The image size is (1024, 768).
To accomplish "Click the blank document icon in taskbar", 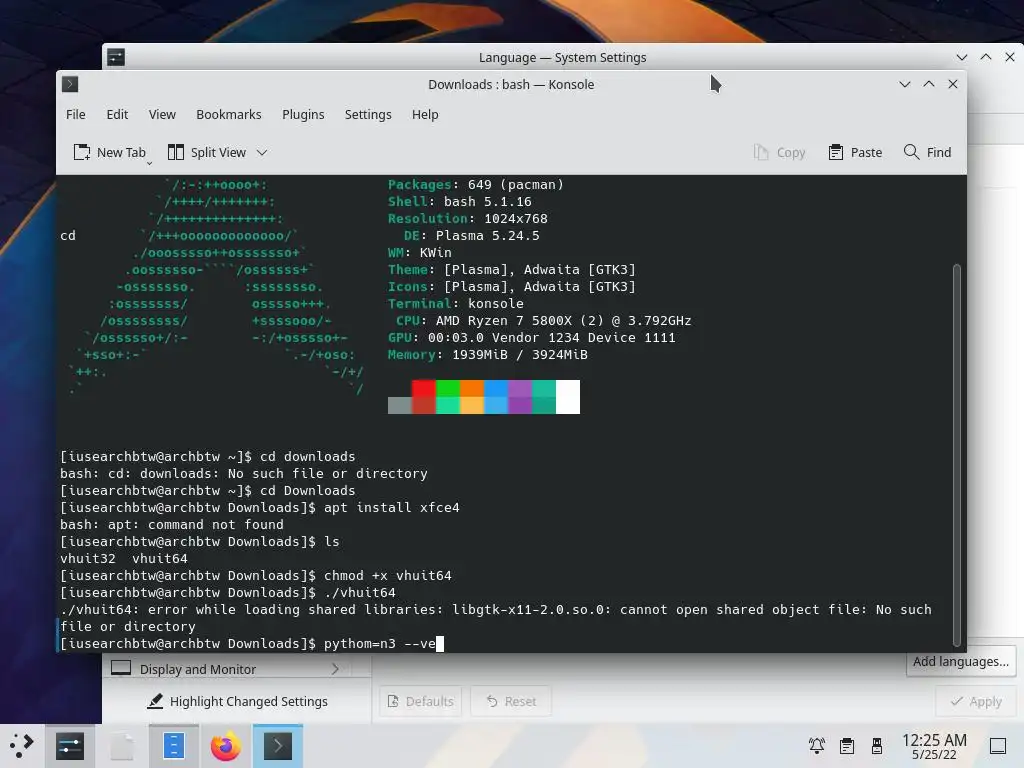I will click(x=121, y=746).
